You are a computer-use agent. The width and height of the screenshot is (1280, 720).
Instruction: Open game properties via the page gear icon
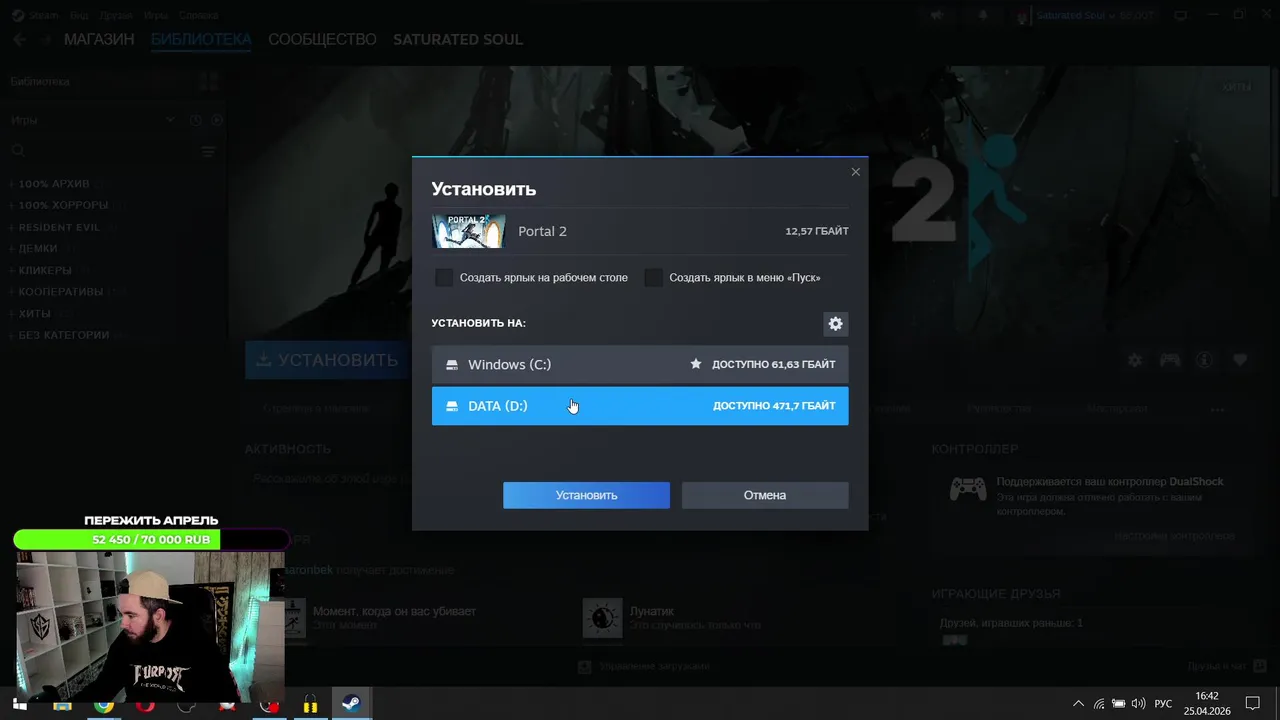click(x=1134, y=360)
